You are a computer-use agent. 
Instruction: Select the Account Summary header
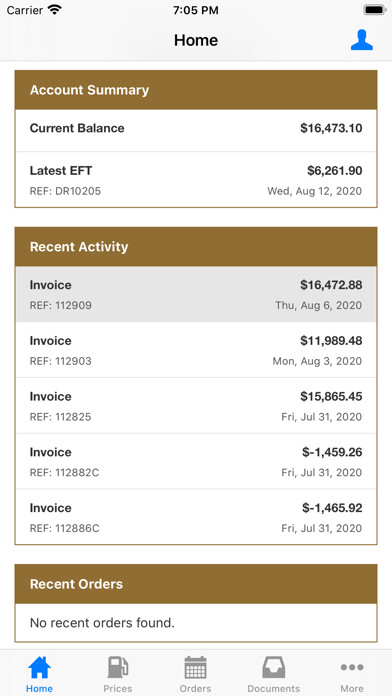[x=196, y=90]
